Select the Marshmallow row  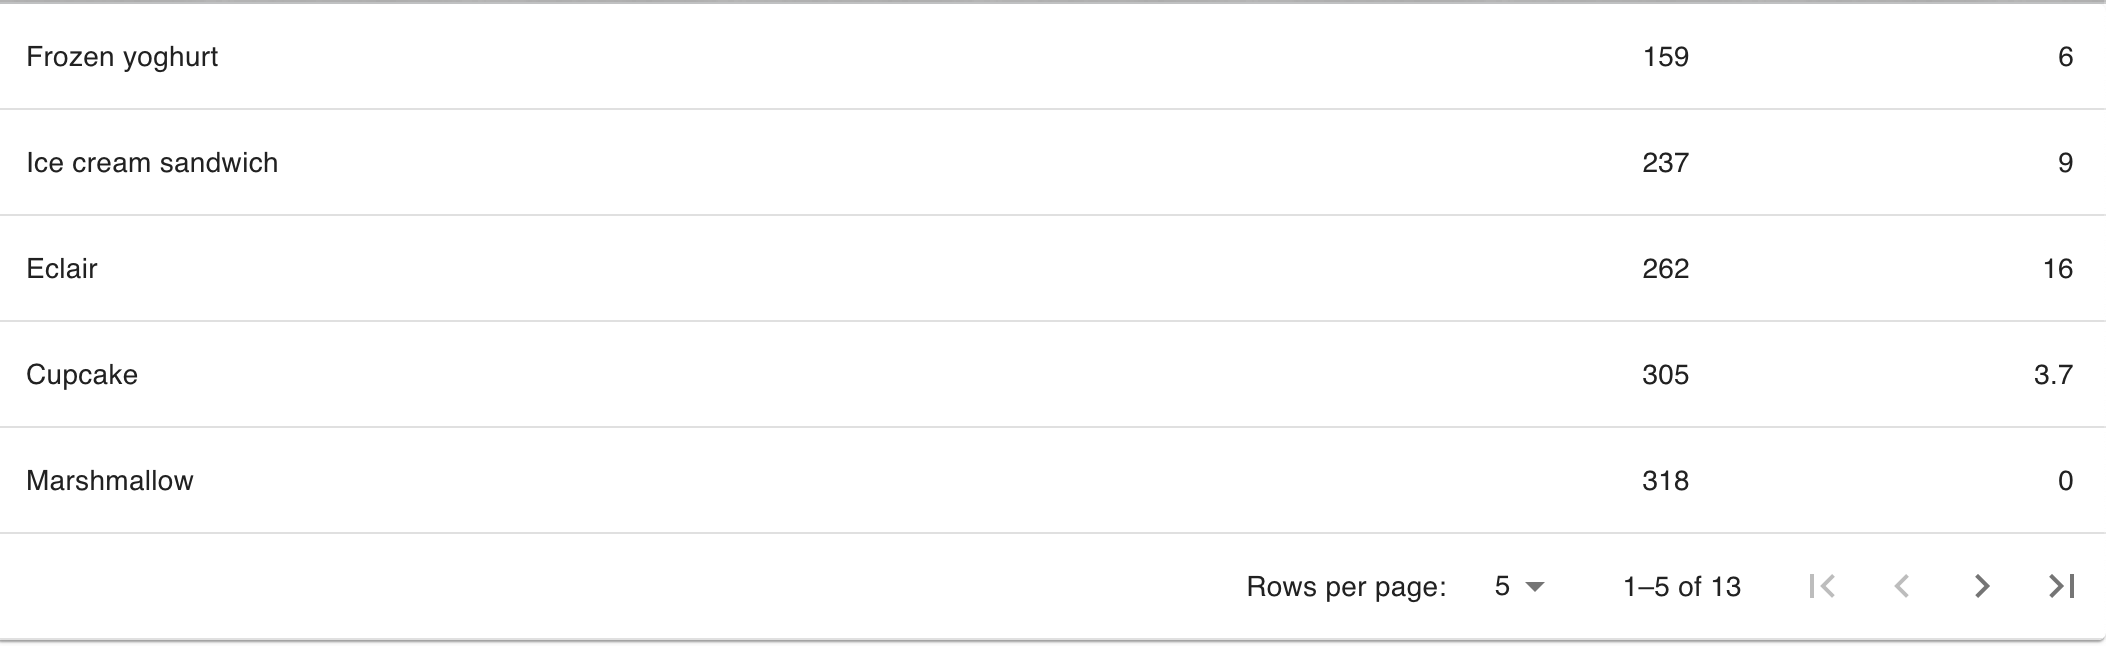coord(110,481)
